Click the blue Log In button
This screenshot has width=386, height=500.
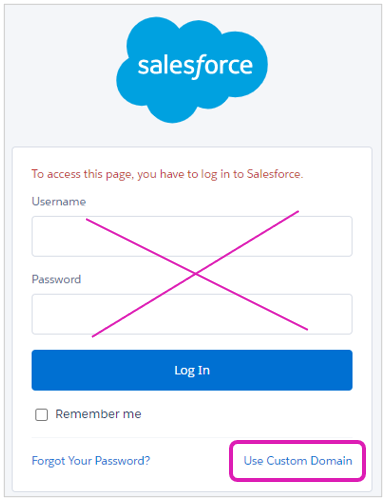[192, 370]
